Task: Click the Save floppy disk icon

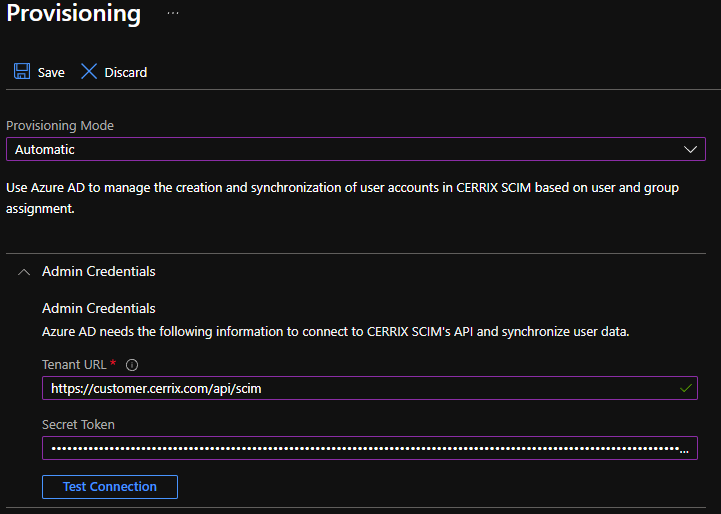Action: [x=22, y=72]
